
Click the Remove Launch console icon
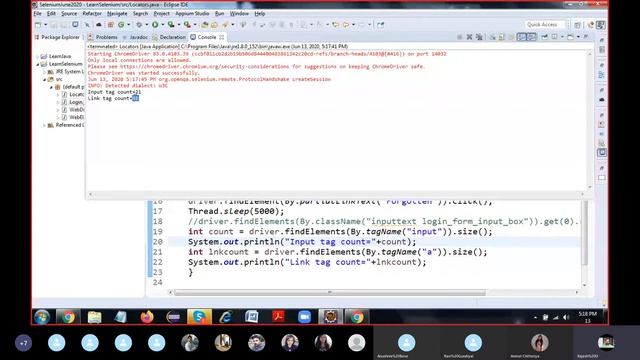(469, 37)
